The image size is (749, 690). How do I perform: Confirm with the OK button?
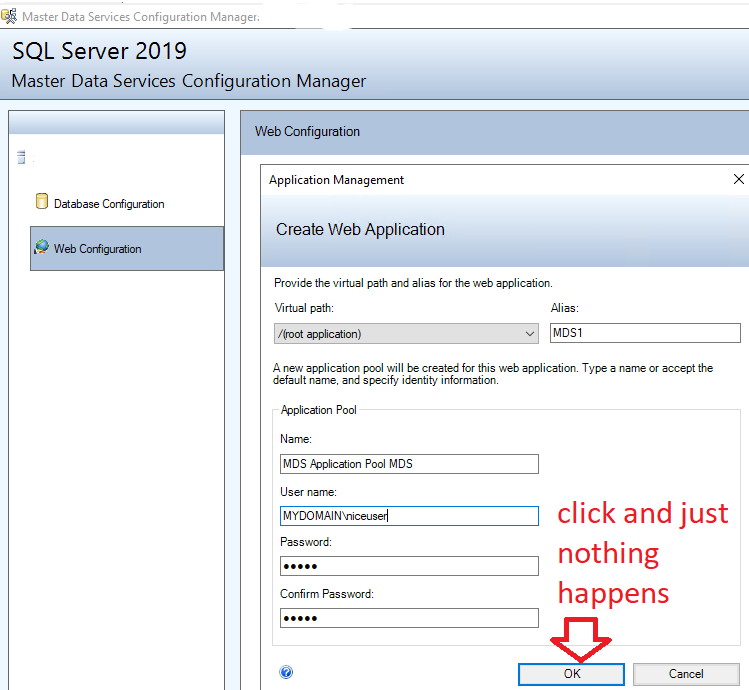click(x=571, y=674)
